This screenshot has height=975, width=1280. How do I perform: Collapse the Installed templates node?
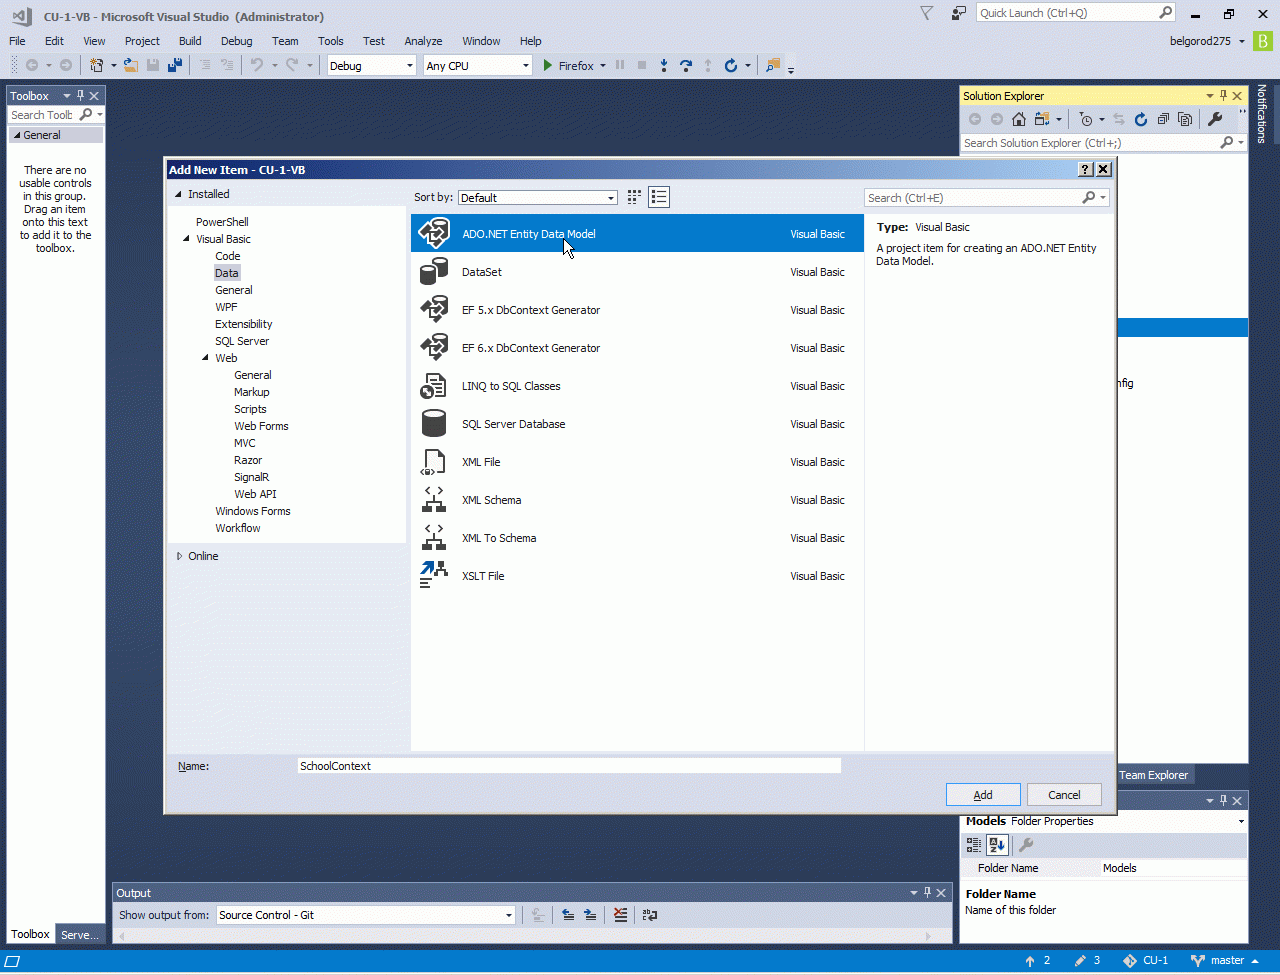(x=179, y=195)
